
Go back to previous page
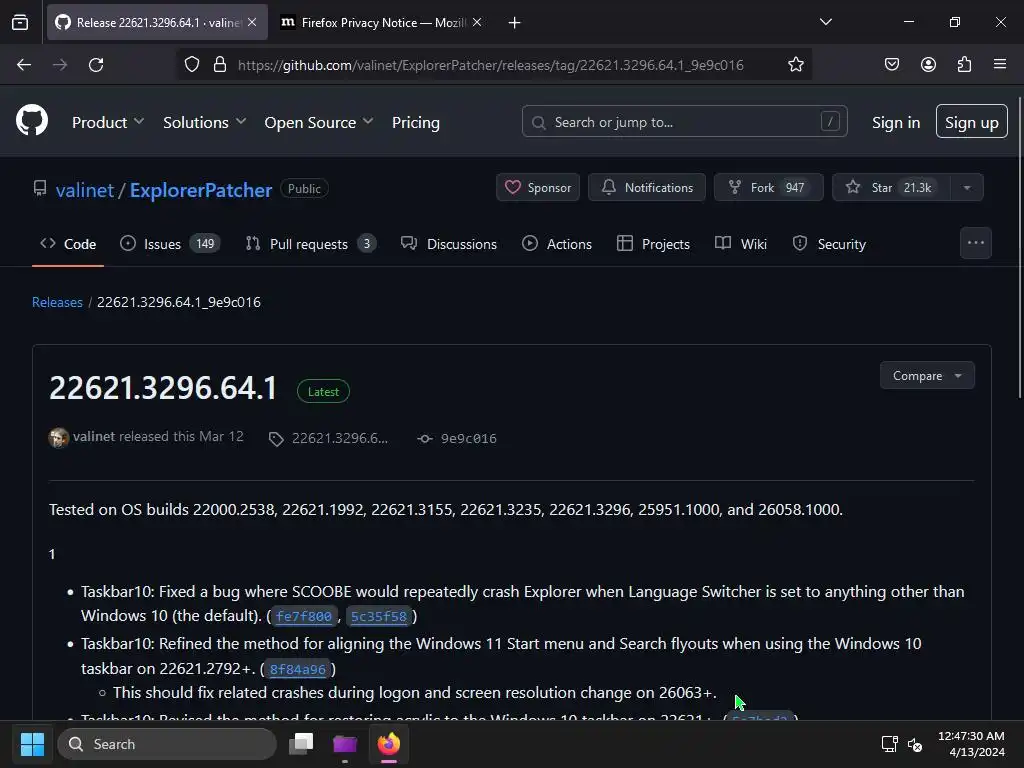[24, 65]
